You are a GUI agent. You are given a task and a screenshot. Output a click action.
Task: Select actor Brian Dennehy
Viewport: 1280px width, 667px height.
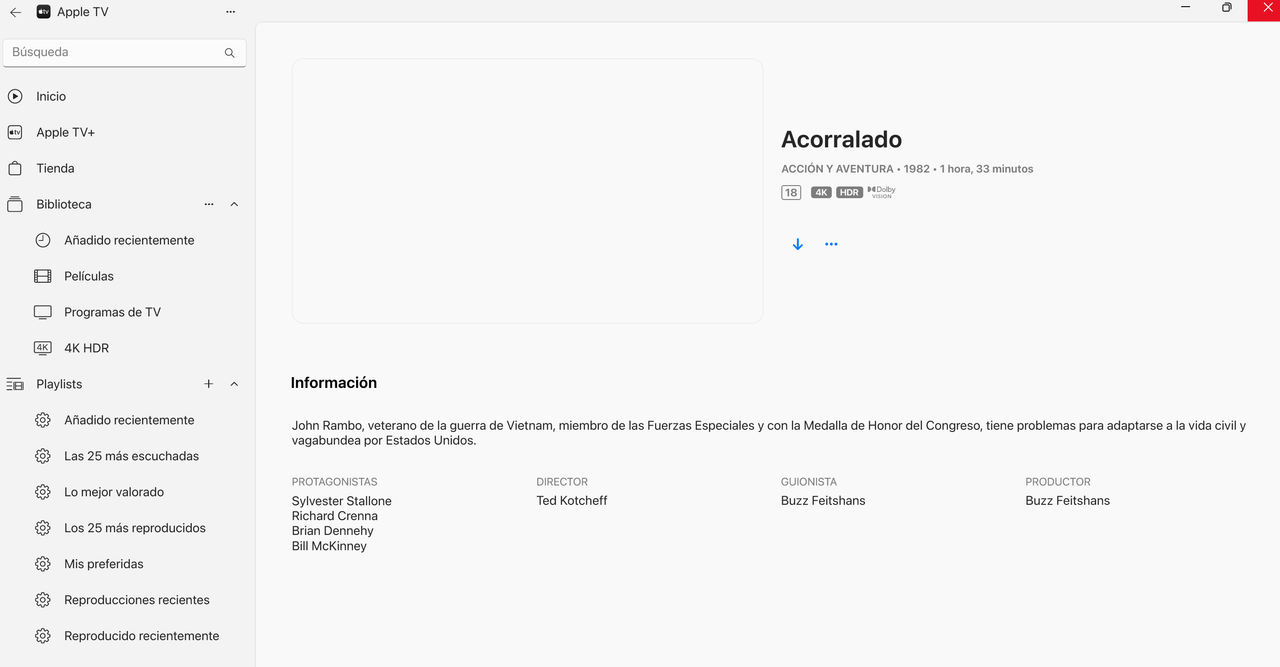[333, 531]
